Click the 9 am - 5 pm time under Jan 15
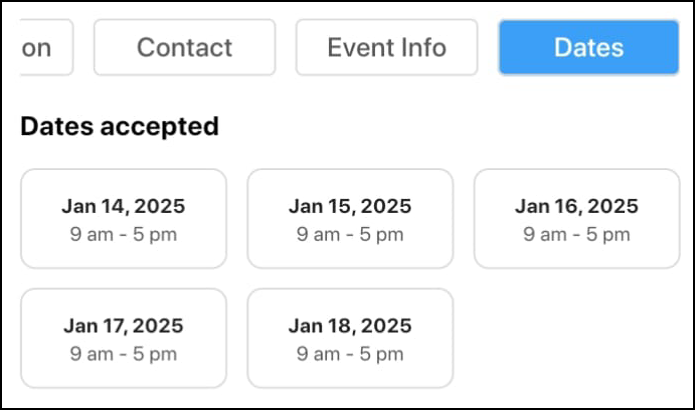695x410 pixels. (x=350, y=235)
